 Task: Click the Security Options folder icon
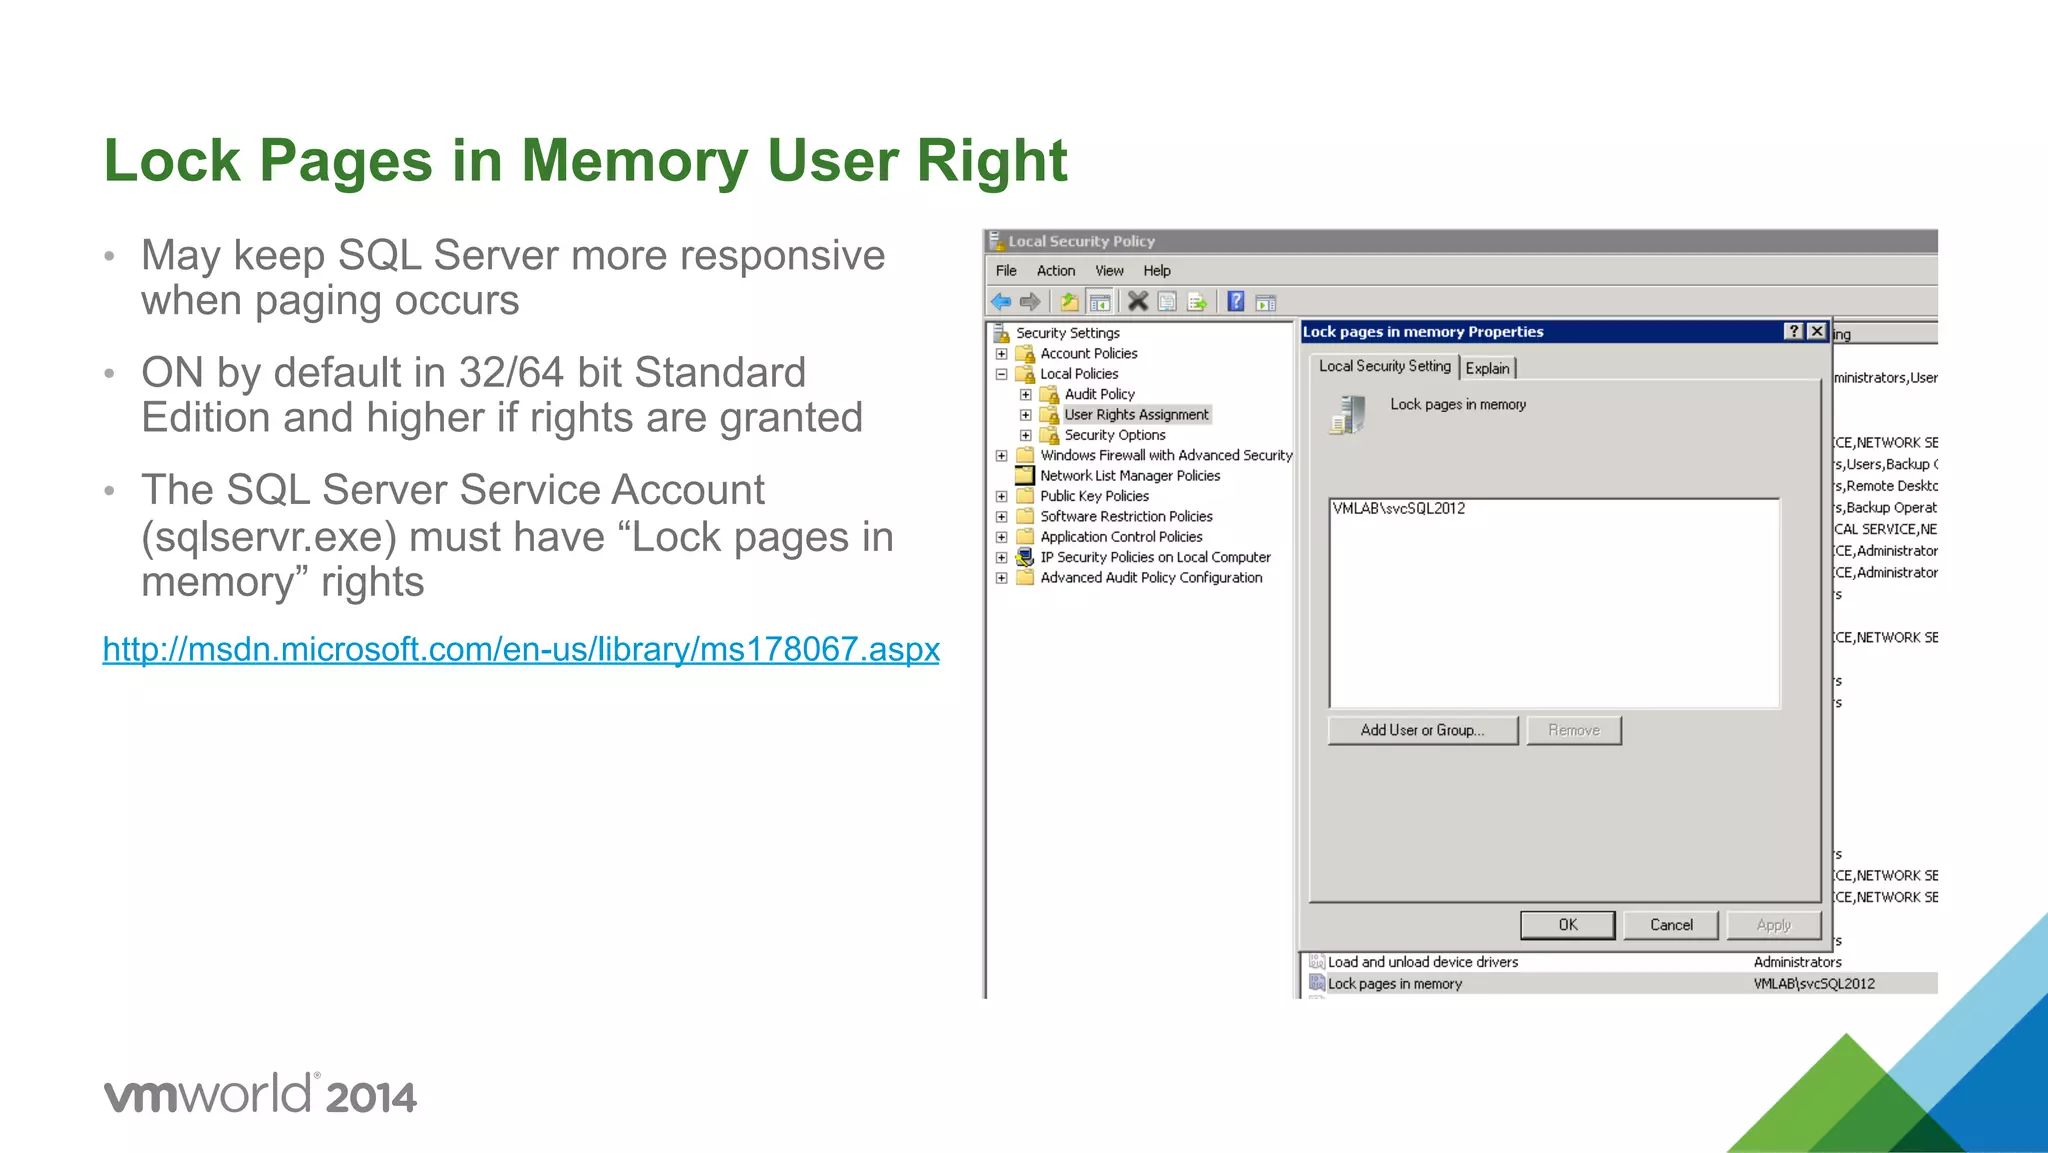(x=1049, y=435)
